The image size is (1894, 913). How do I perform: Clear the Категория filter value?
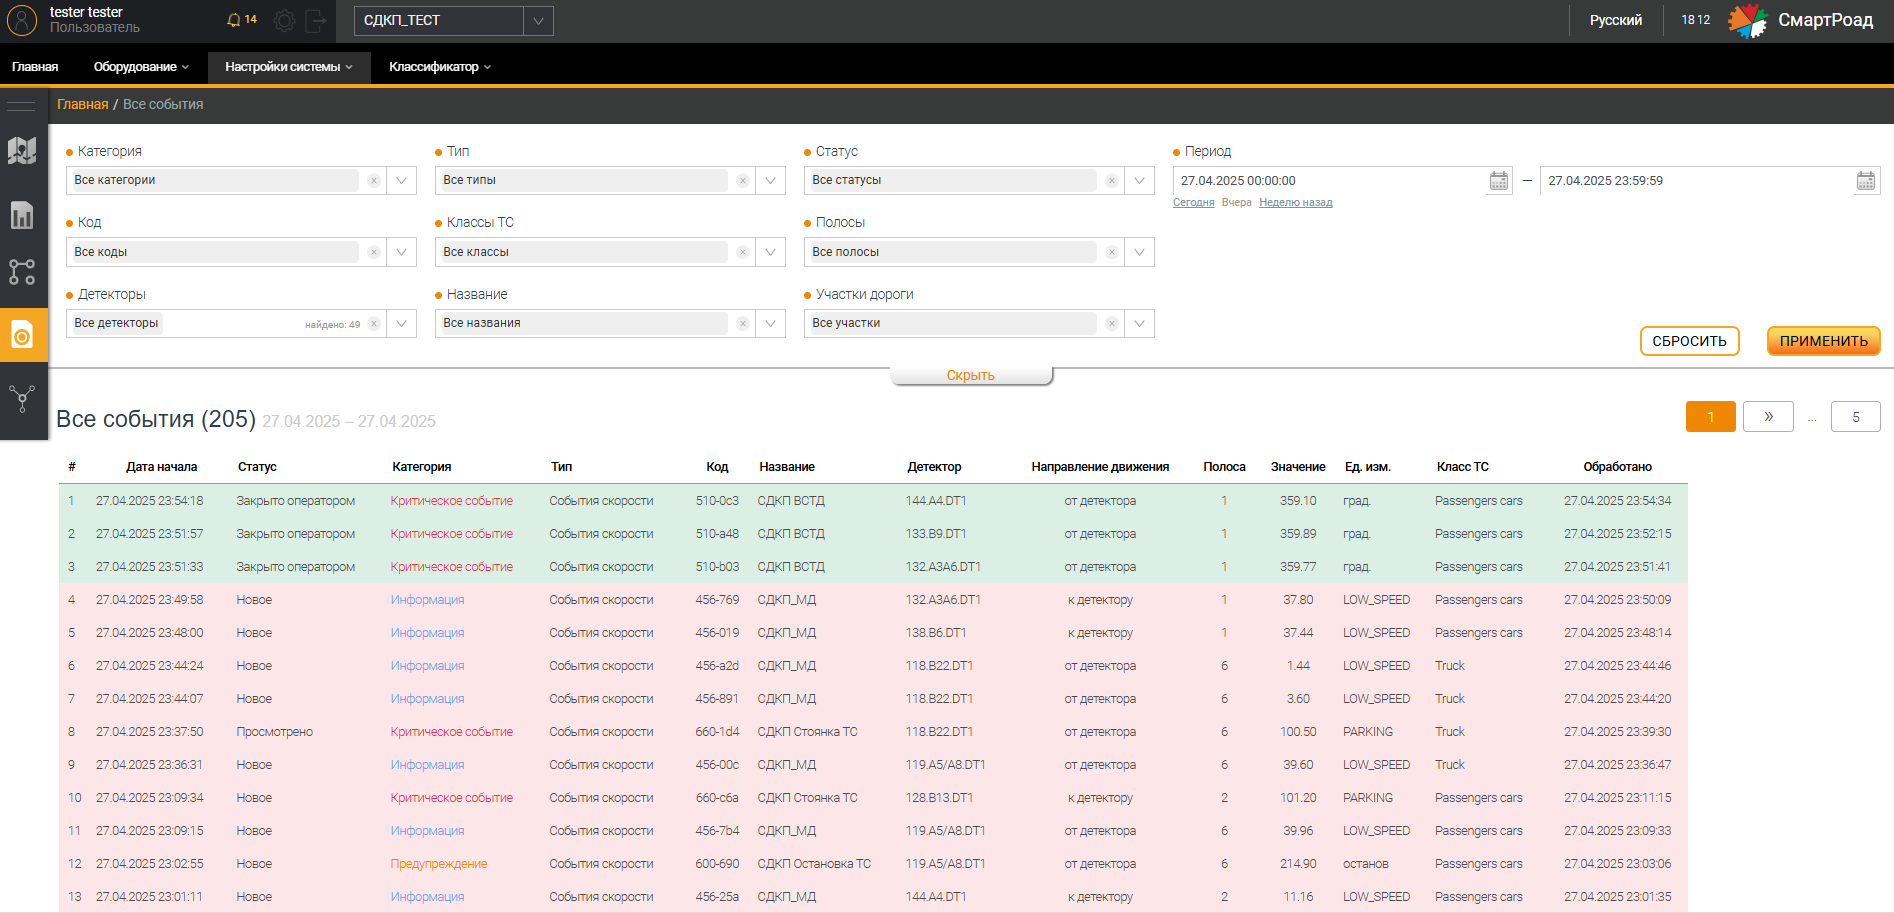pos(373,181)
